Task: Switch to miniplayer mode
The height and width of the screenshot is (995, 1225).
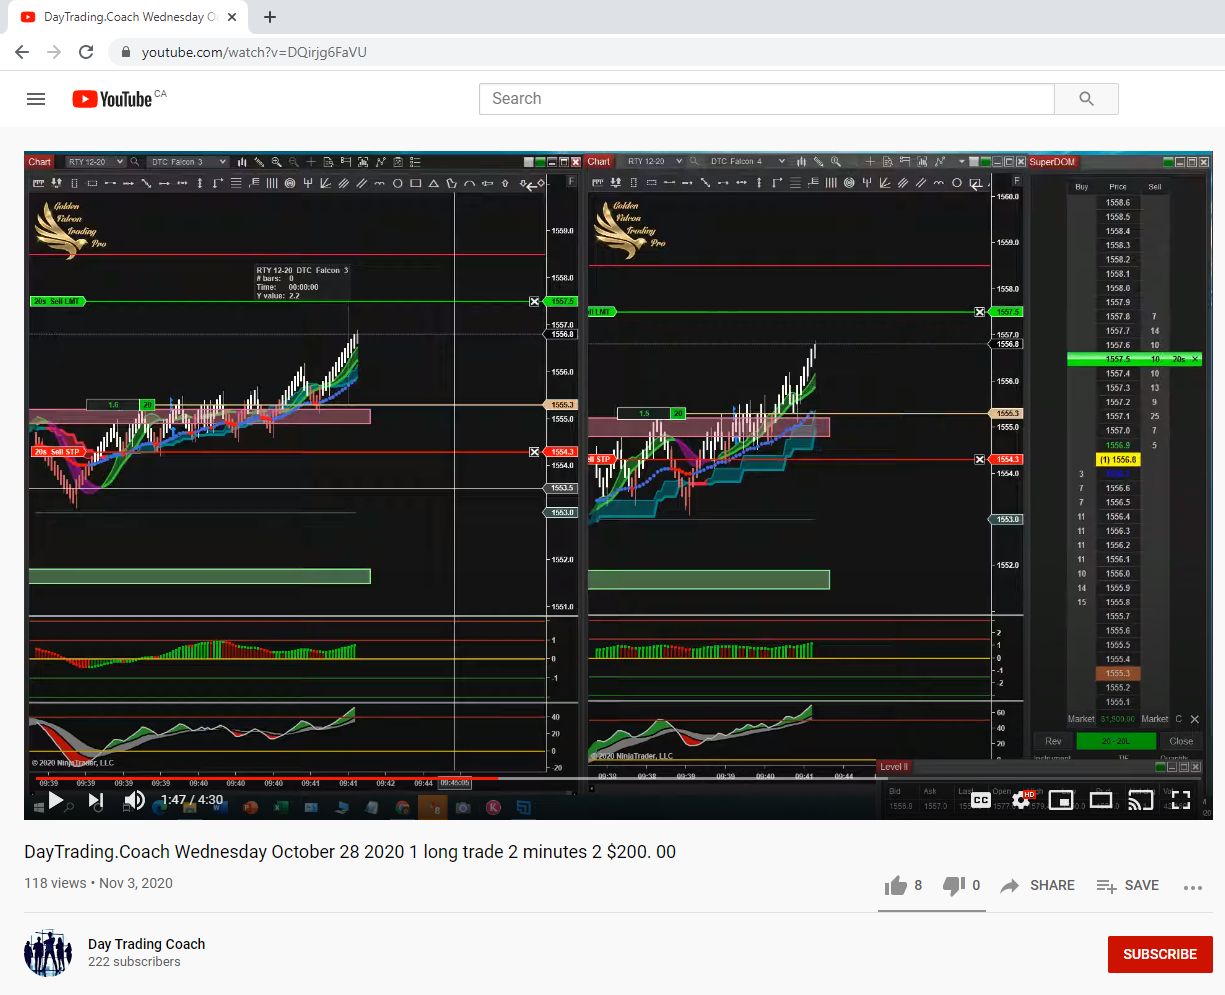Action: click(1061, 800)
